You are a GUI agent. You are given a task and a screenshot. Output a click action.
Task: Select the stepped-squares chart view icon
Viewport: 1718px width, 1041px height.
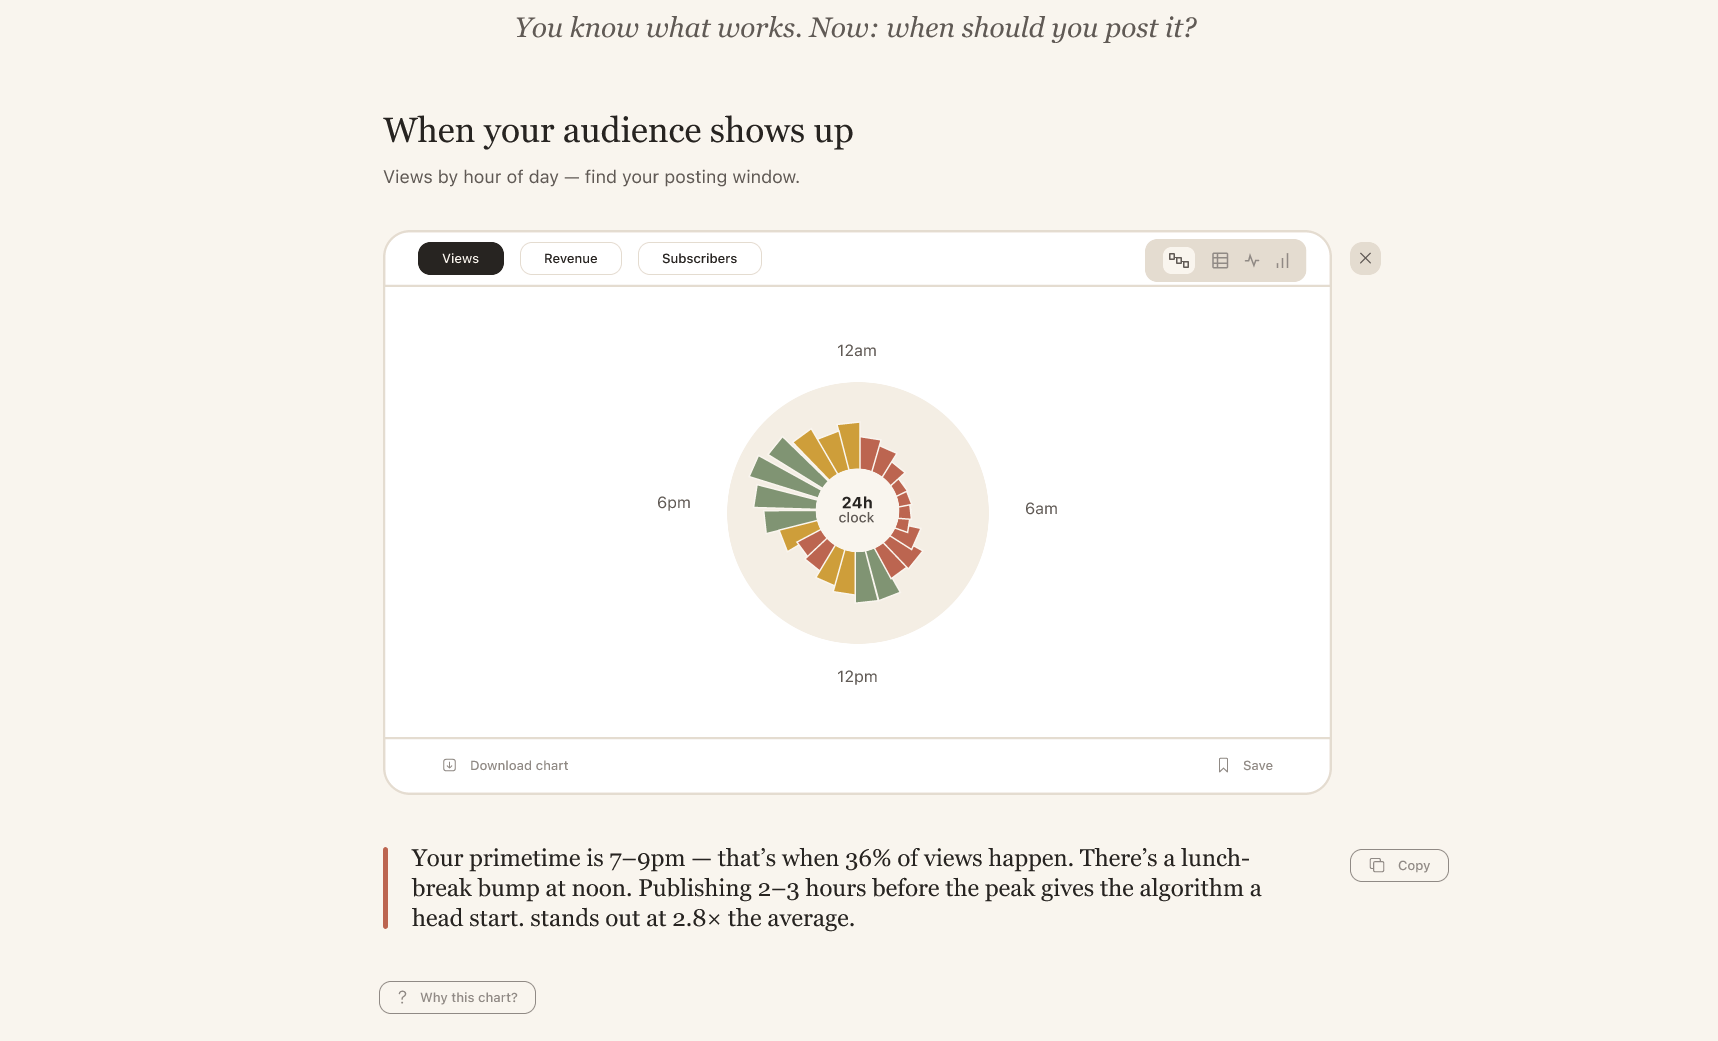[x=1179, y=260]
